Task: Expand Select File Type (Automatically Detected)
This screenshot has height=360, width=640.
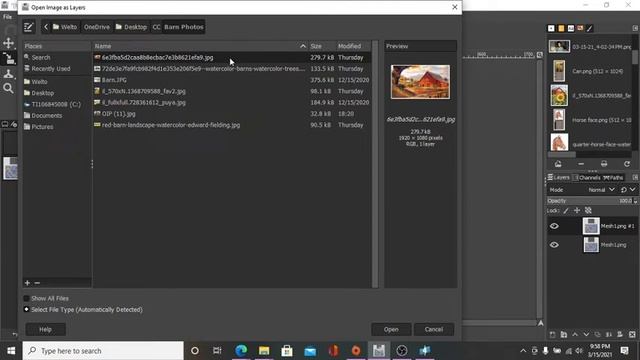Action: [27, 309]
